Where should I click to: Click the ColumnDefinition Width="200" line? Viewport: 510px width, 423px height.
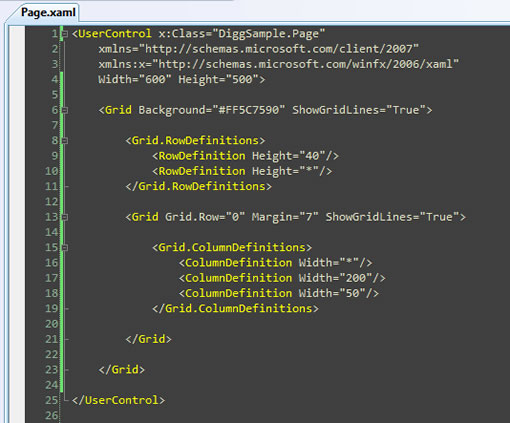pos(282,278)
